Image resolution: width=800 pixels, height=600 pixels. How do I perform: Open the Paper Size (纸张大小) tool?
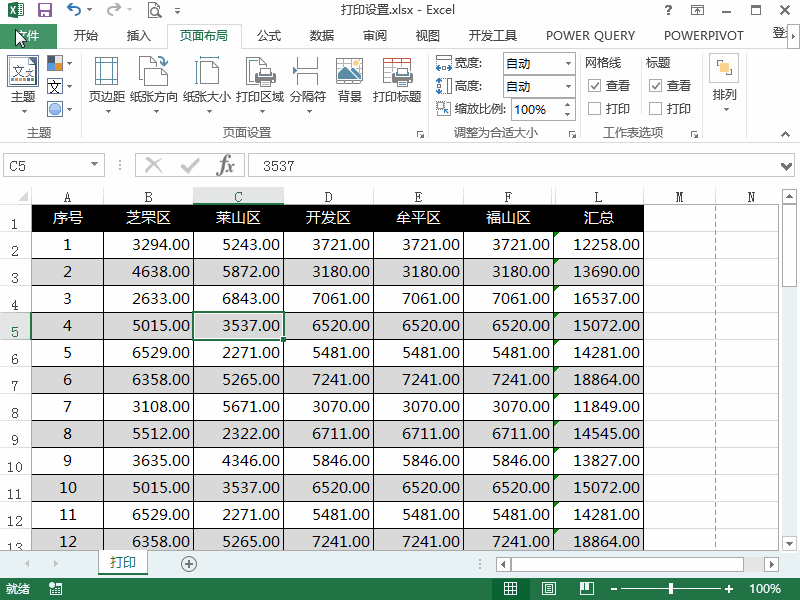click(x=207, y=85)
